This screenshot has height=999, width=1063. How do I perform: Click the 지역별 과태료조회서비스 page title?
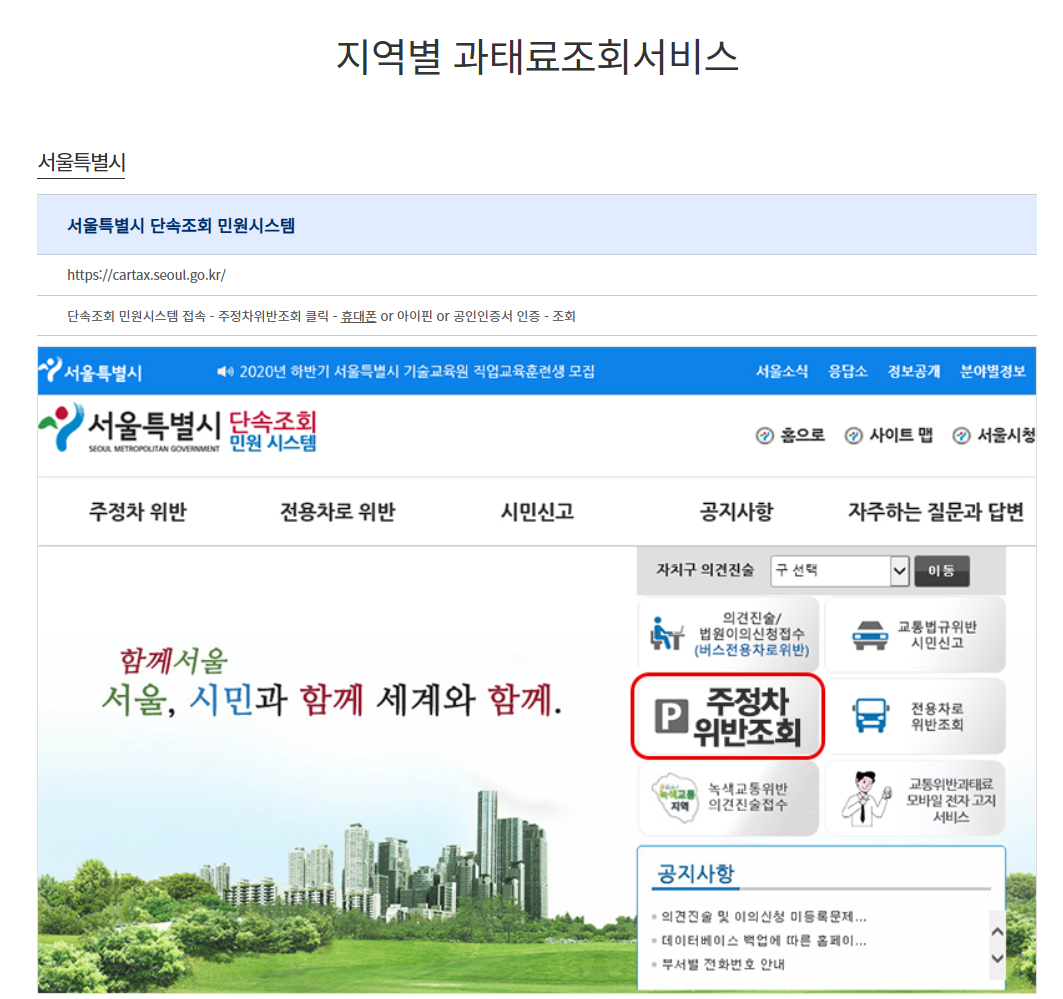pos(537,56)
